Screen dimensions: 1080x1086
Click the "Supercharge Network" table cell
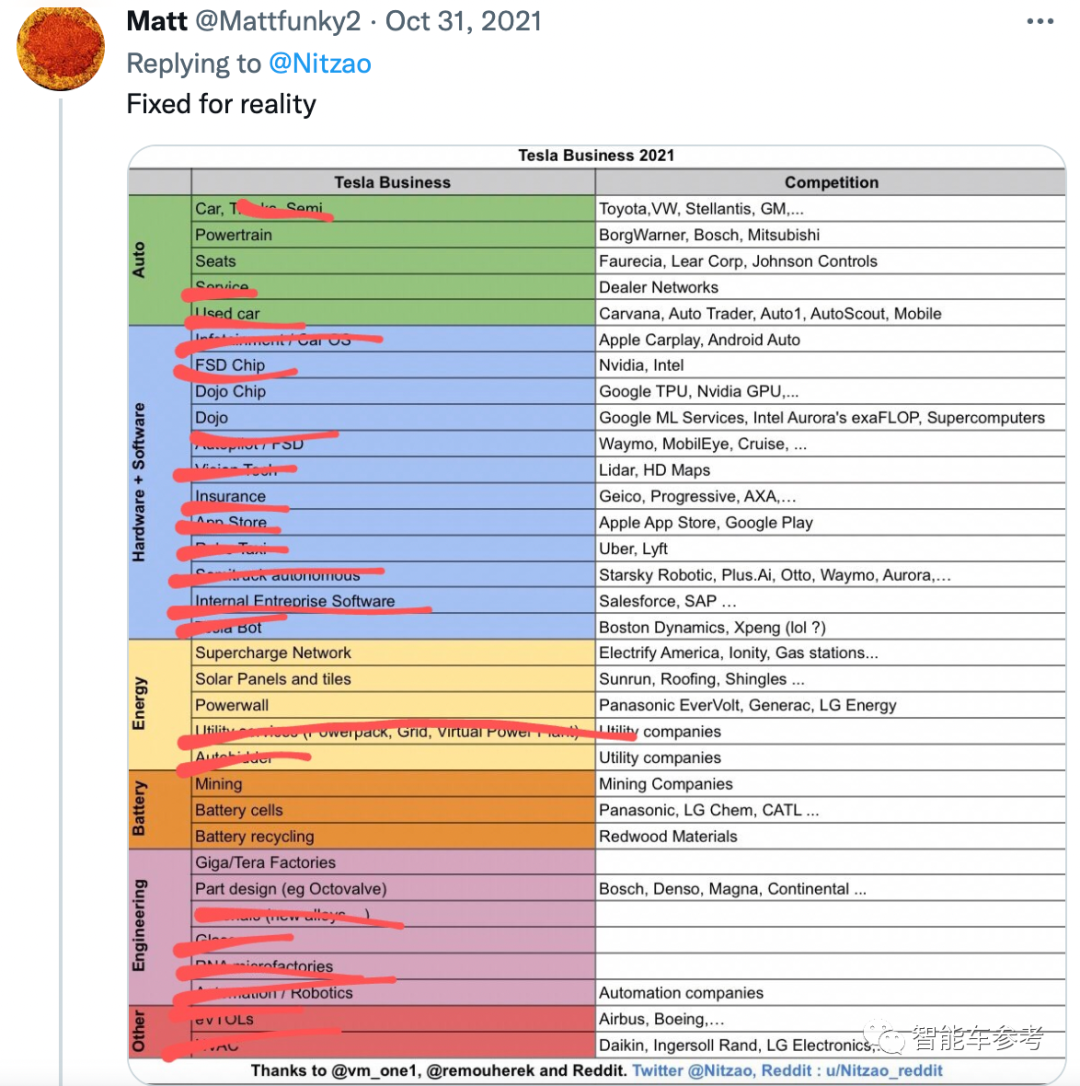pyautogui.click(x=273, y=653)
